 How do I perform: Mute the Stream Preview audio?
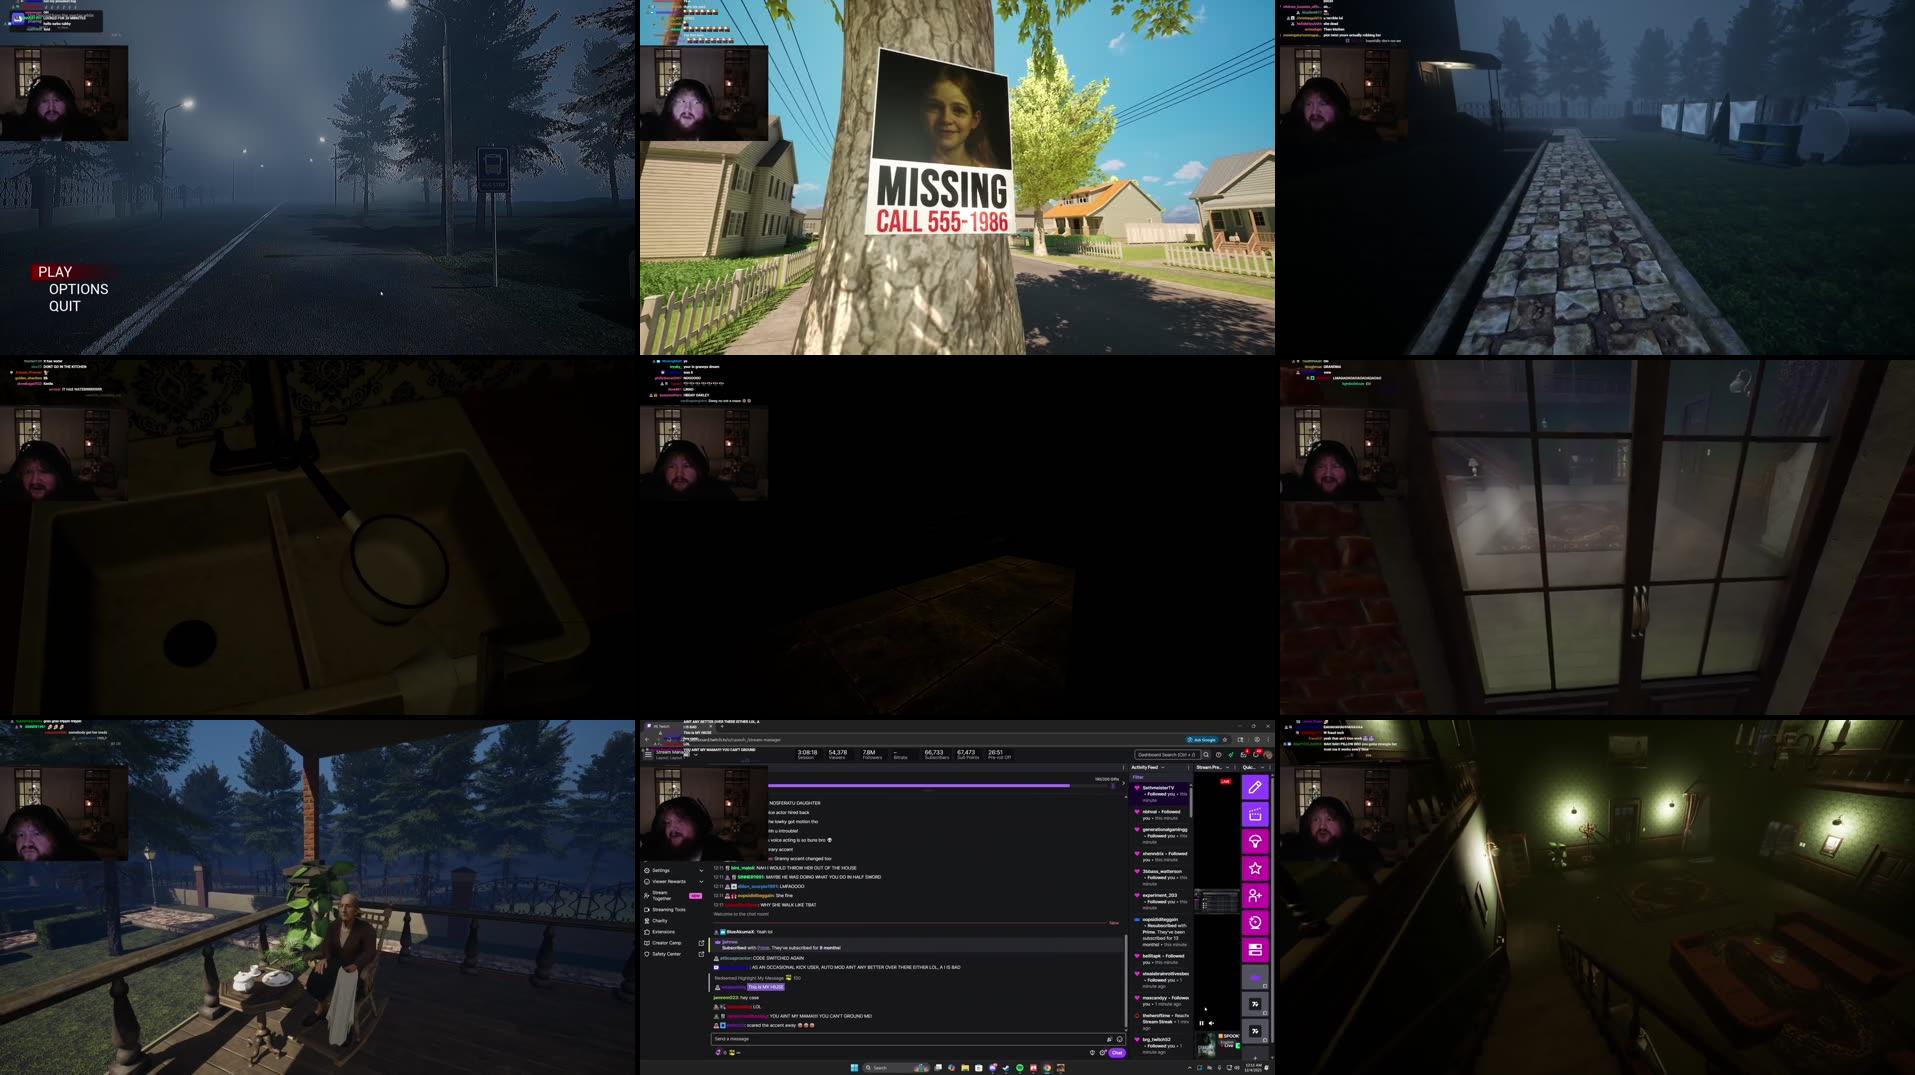coord(1211,1023)
